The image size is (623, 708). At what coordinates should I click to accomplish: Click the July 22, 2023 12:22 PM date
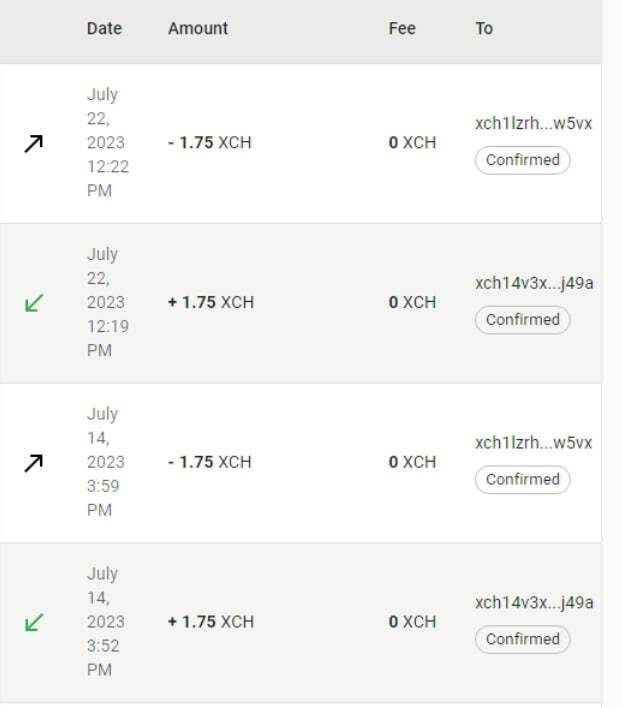pos(107,143)
